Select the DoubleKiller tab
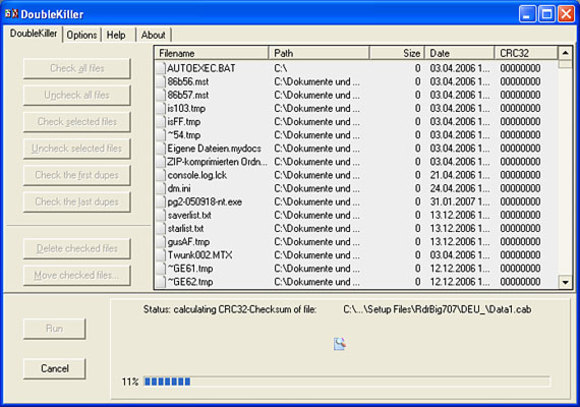Screen dimensions: 580x407 33,34
